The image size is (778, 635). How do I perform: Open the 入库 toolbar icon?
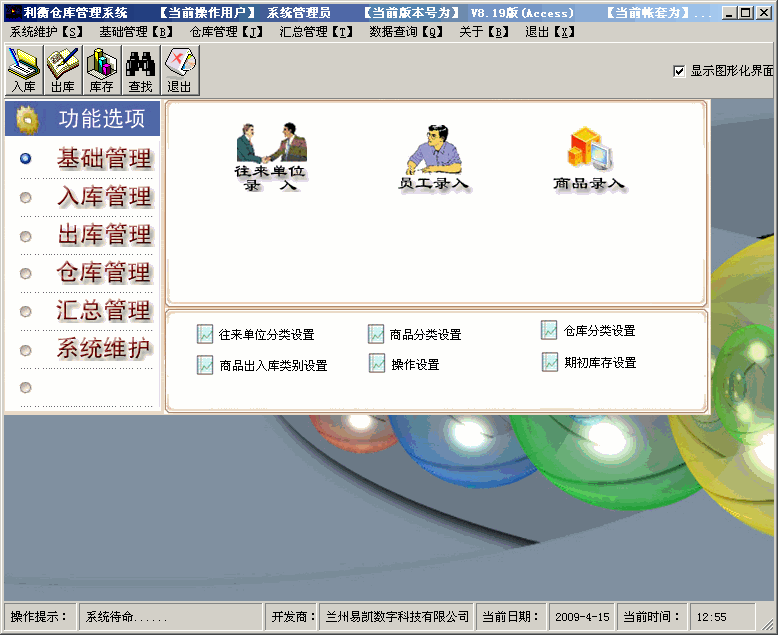click(24, 70)
